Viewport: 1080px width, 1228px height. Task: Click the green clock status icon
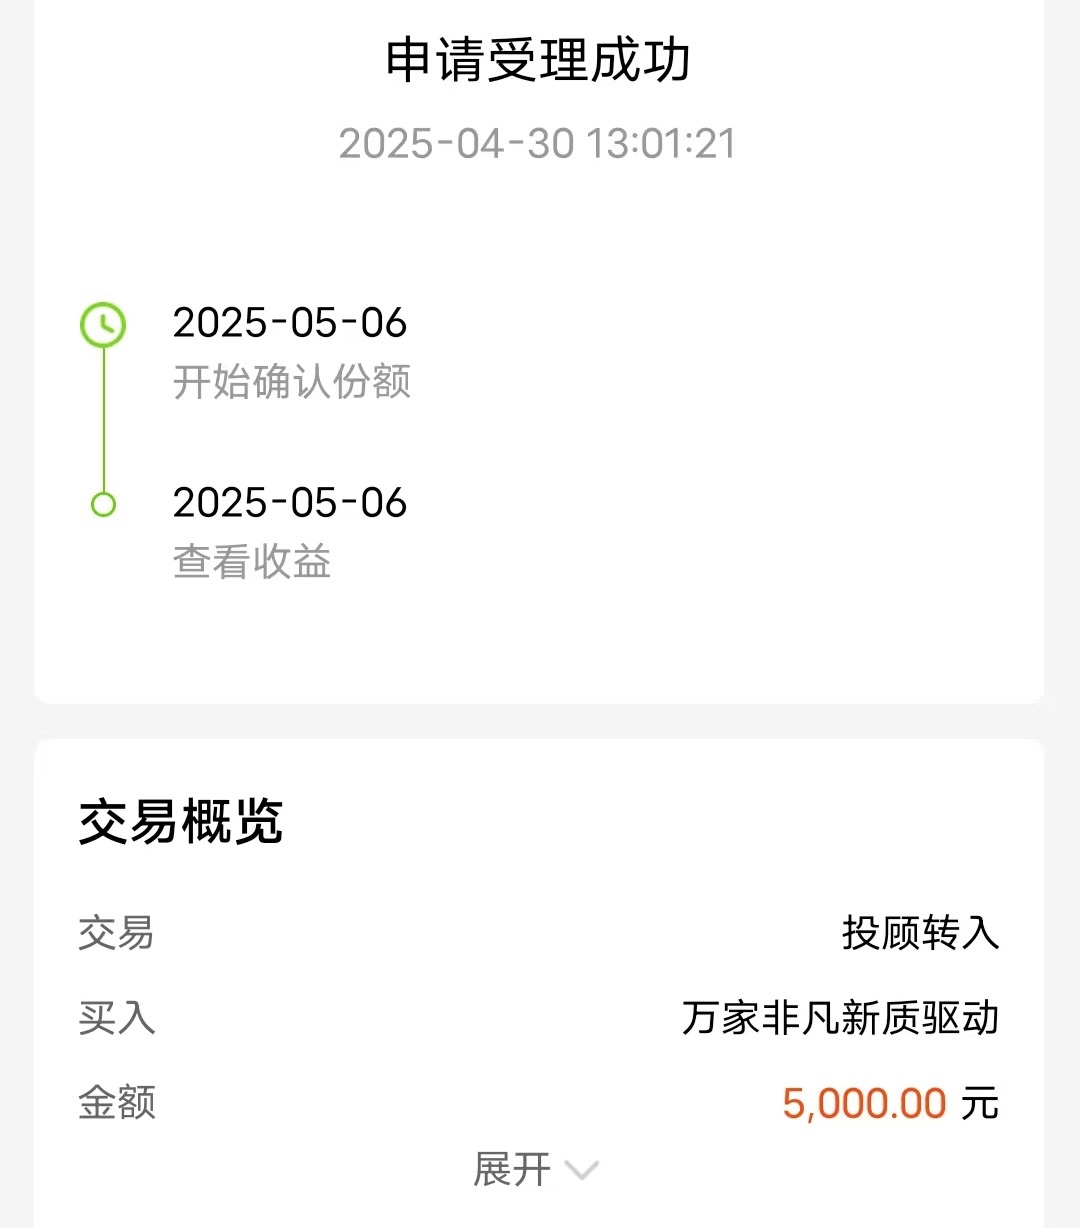tap(103, 325)
